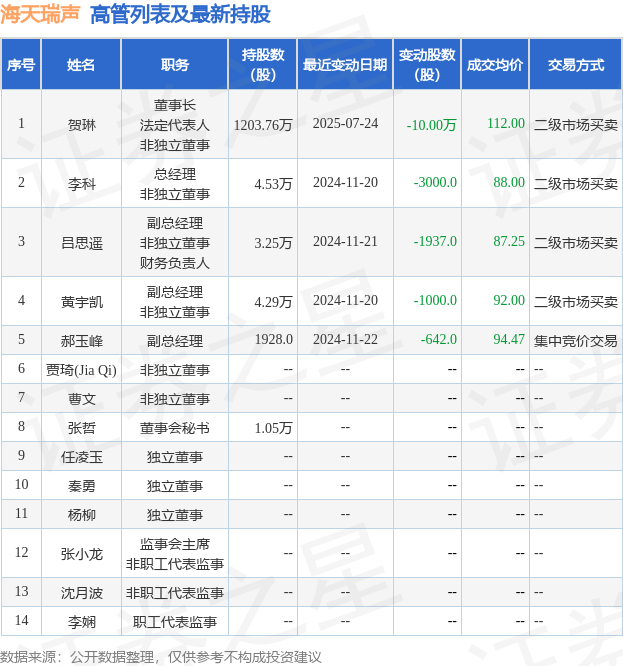Select the name 张哲
This screenshot has width=623, height=666.
(82, 428)
